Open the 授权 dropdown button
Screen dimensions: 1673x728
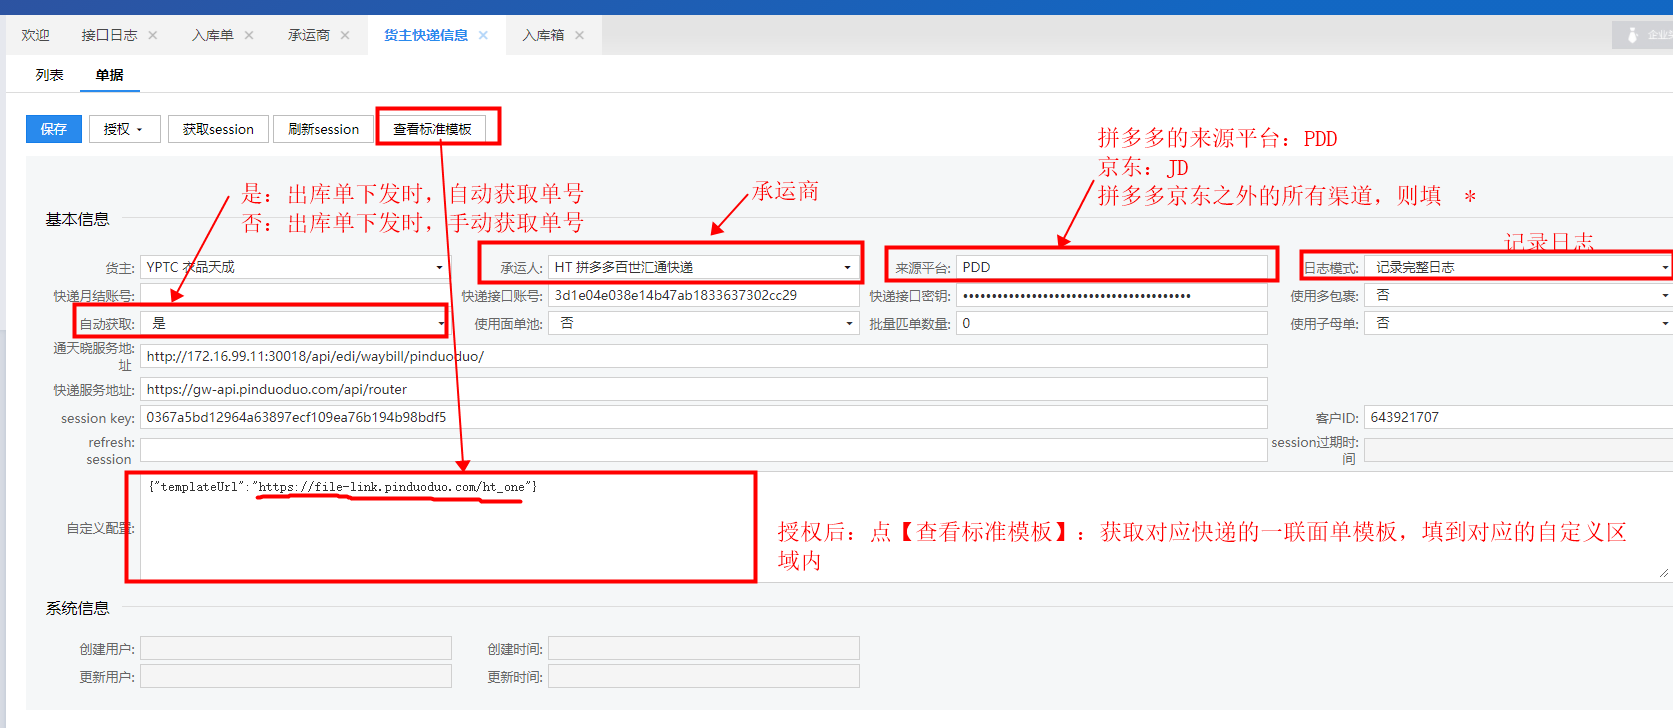(124, 129)
